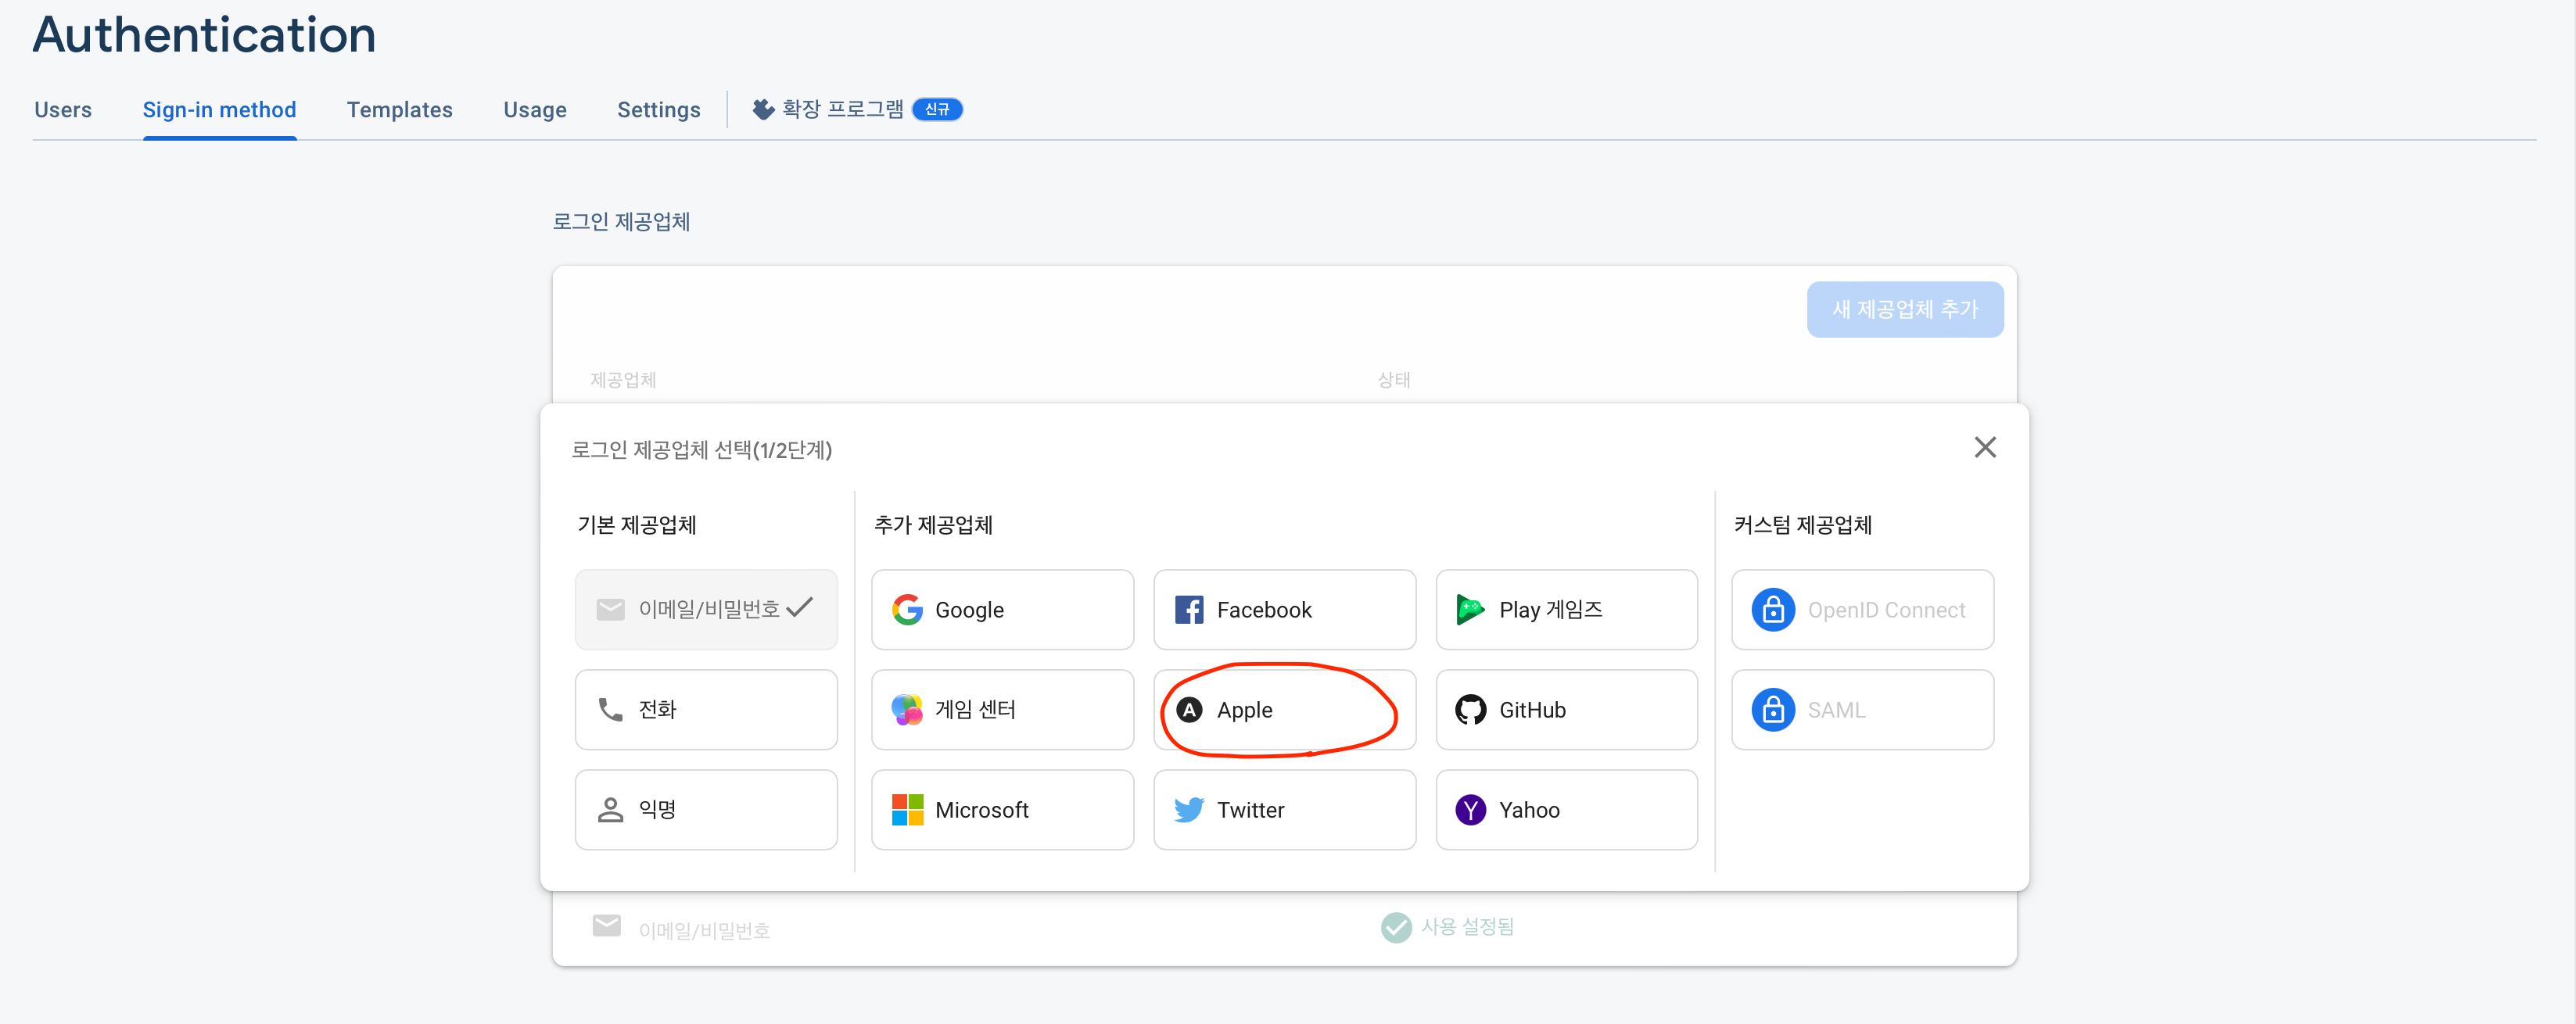The image size is (2576, 1024).
Task: Click the anonymous person icon
Action: pos(610,809)
